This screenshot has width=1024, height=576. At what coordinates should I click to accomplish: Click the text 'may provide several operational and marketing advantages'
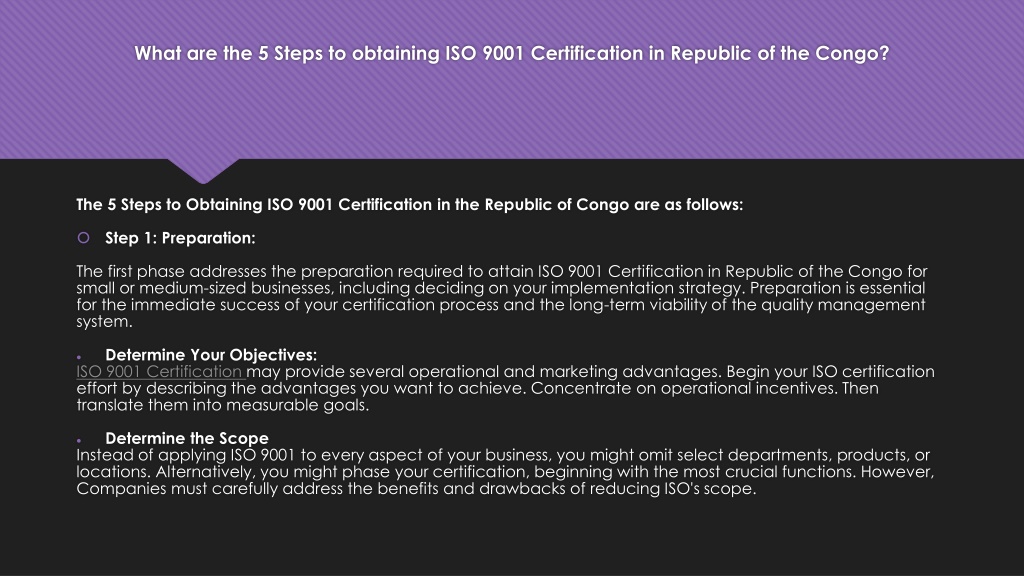tap(484, 372)
